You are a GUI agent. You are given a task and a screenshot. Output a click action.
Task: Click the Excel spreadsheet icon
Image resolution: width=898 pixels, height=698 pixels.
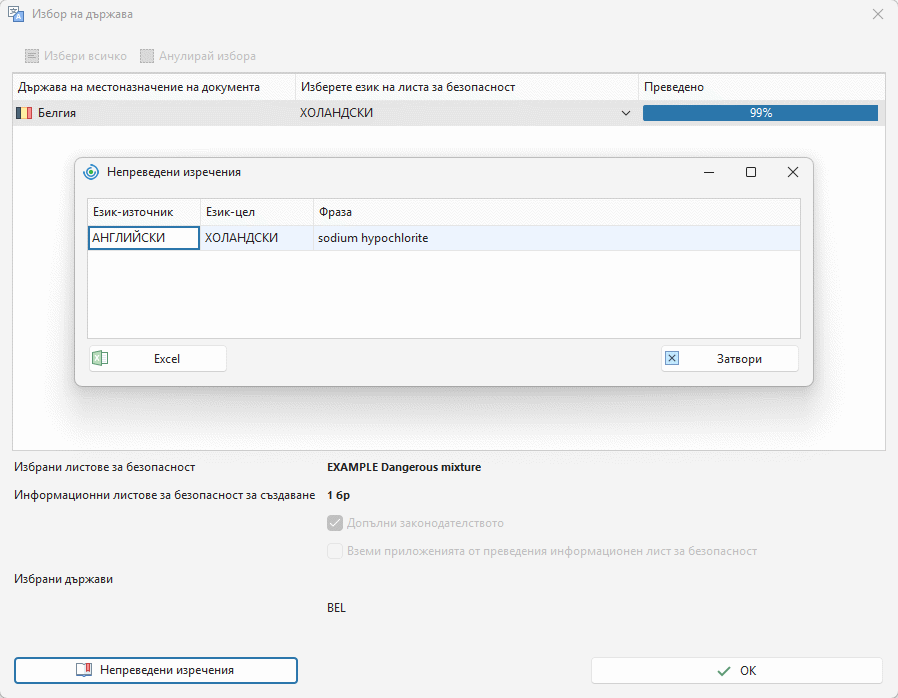100,358
